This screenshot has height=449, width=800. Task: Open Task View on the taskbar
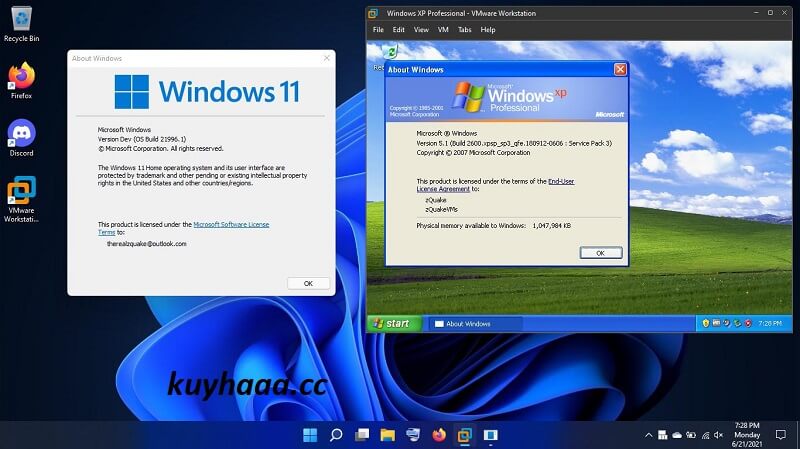point(362,435)
